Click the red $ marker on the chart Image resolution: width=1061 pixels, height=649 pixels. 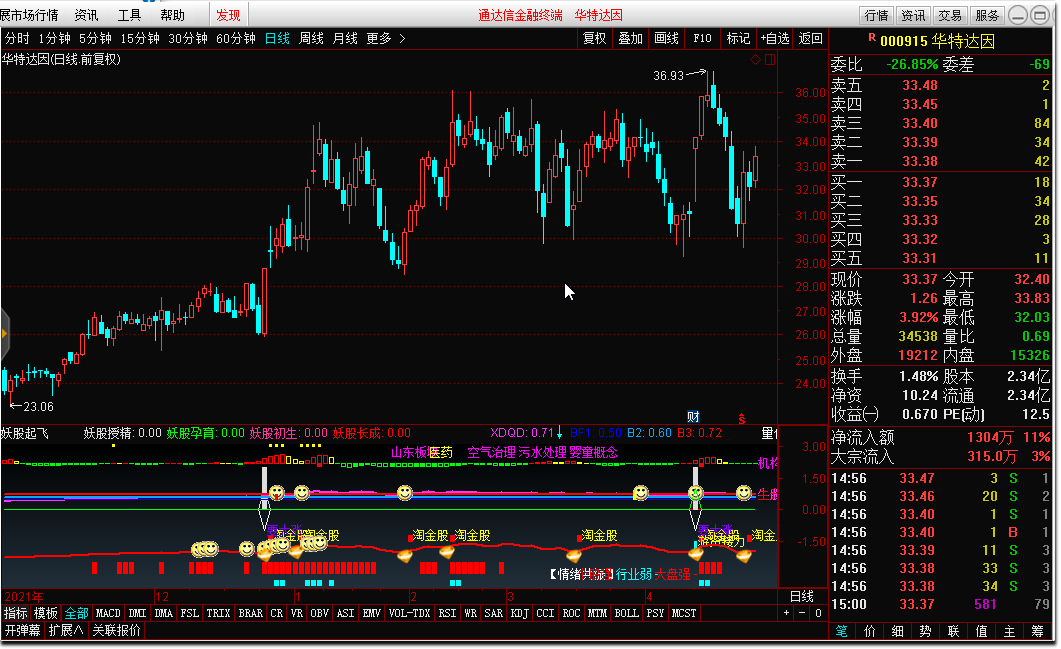[742, 419]
